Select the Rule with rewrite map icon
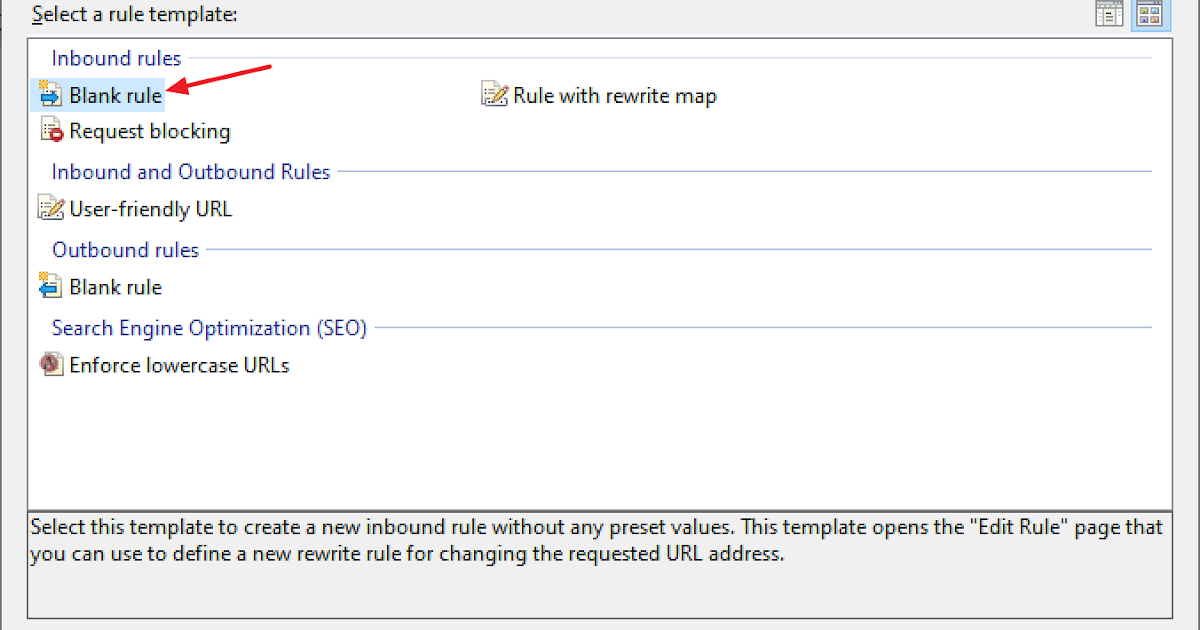1200x630 pixels. pyautogui.click(x=495, y=95)
